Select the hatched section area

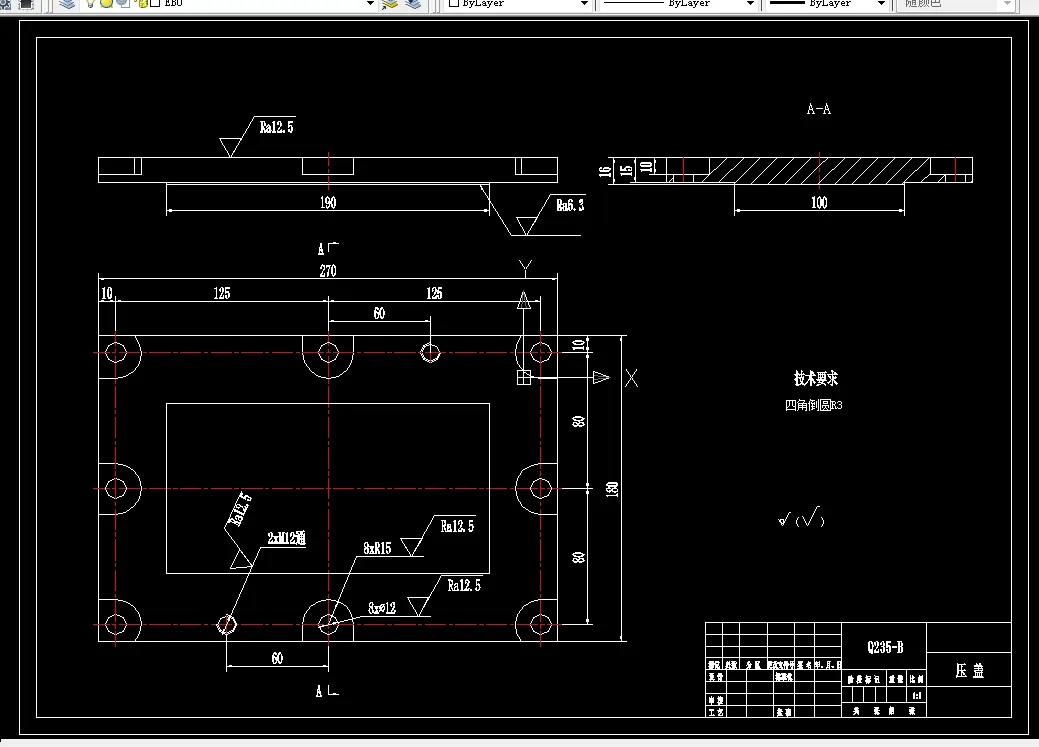point(819,170)
